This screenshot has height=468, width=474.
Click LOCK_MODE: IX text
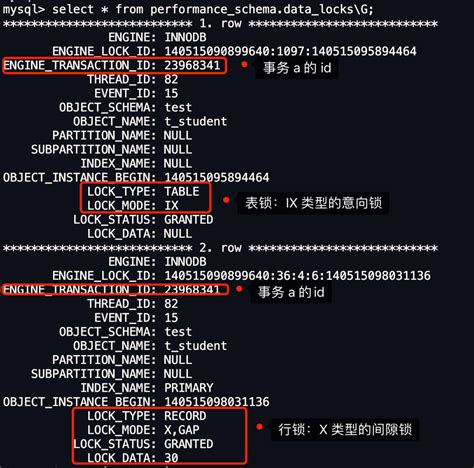[x=133, y=205]
